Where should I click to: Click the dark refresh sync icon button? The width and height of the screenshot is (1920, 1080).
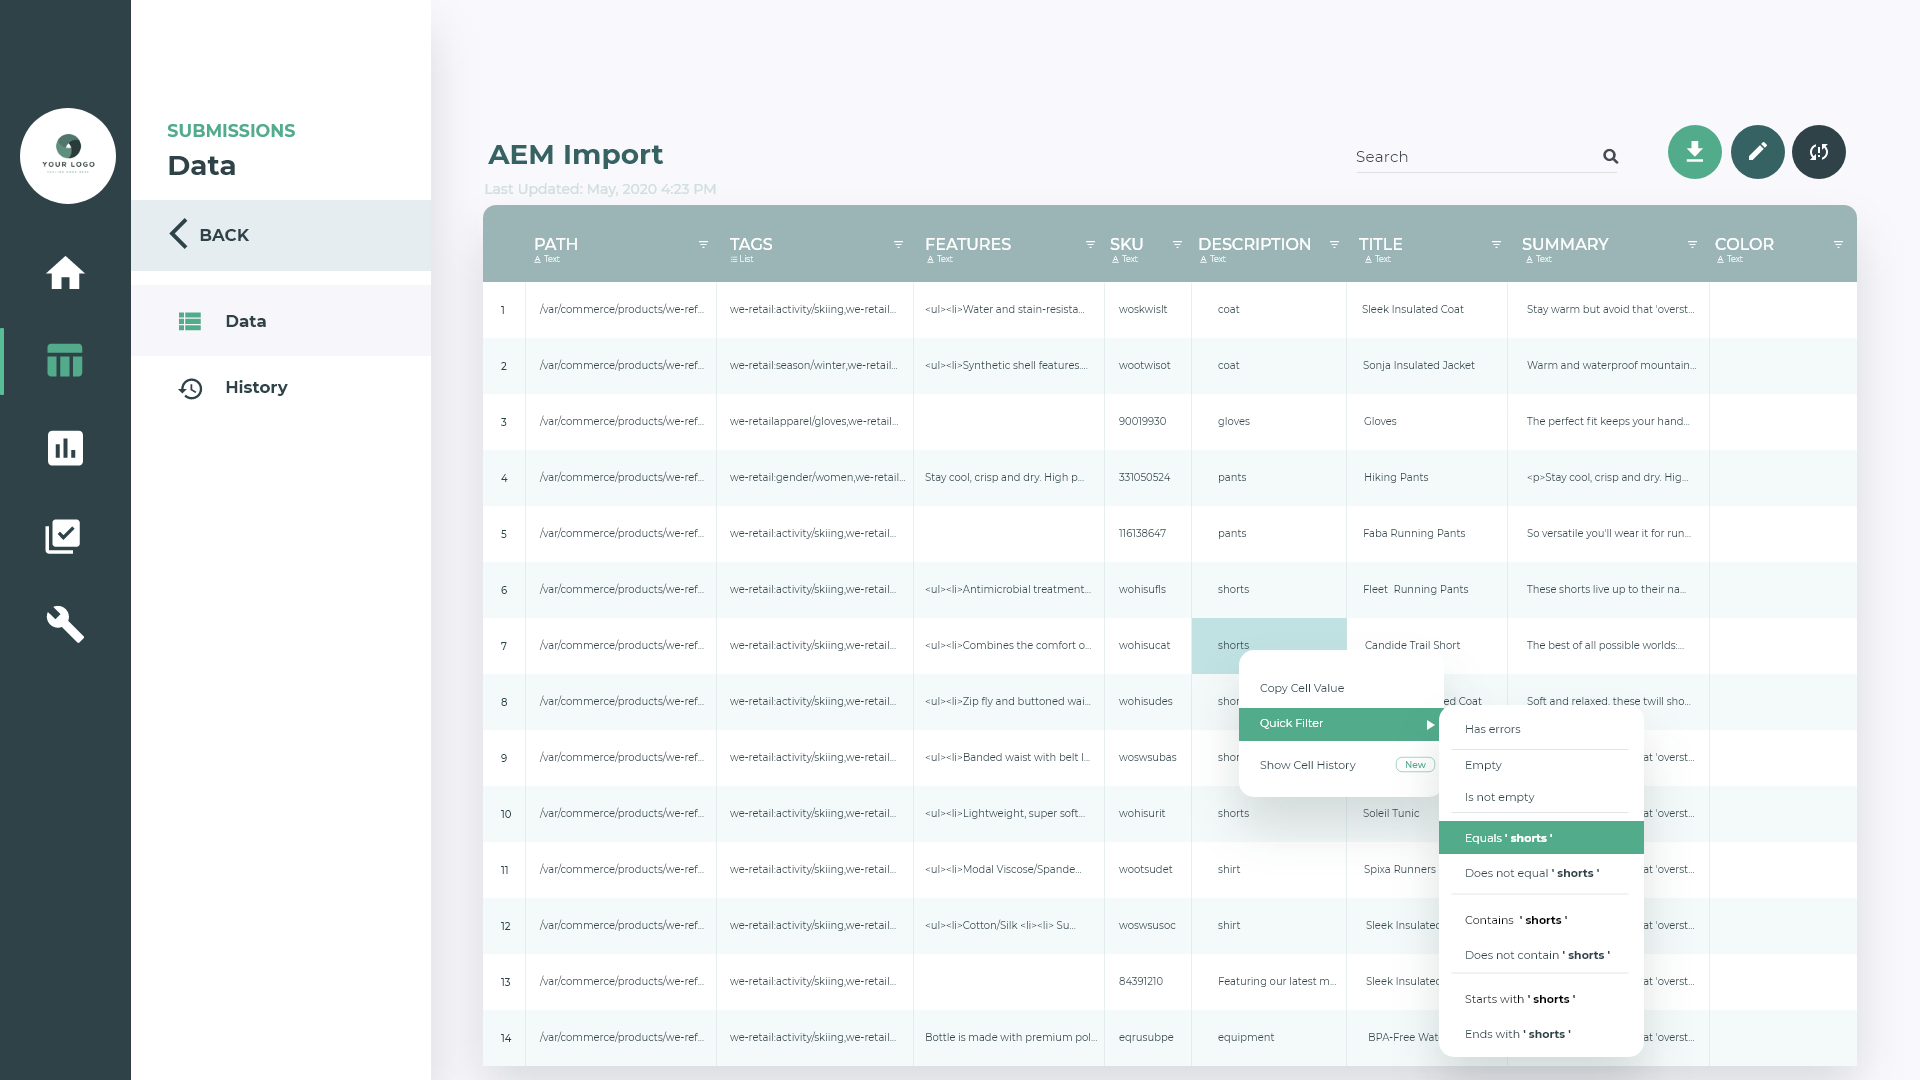pos(1818,152)
